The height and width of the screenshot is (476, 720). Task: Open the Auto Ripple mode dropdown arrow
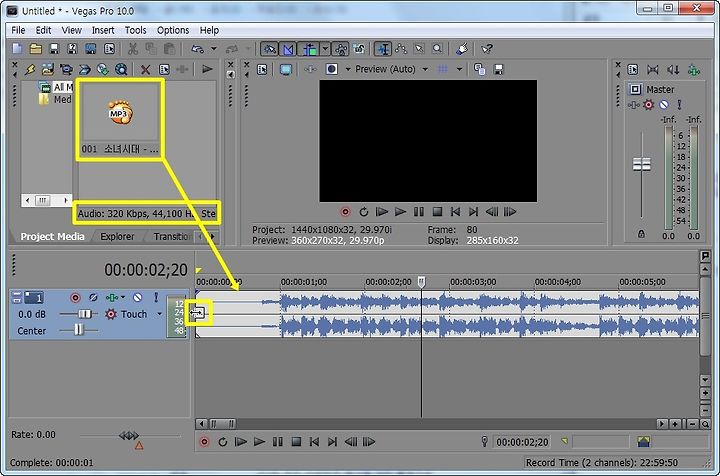[325, 49]
